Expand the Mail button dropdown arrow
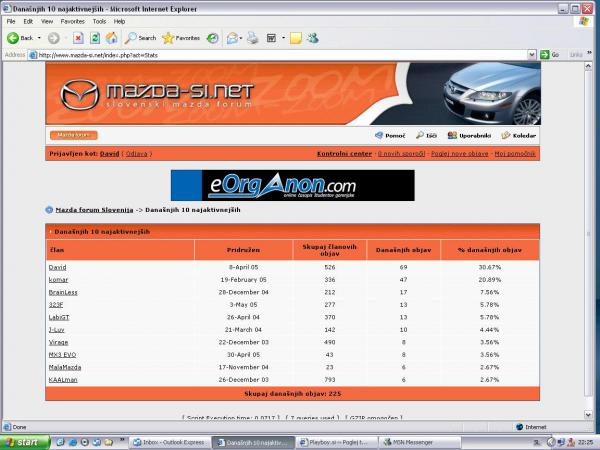 click(x=241, y=38)
